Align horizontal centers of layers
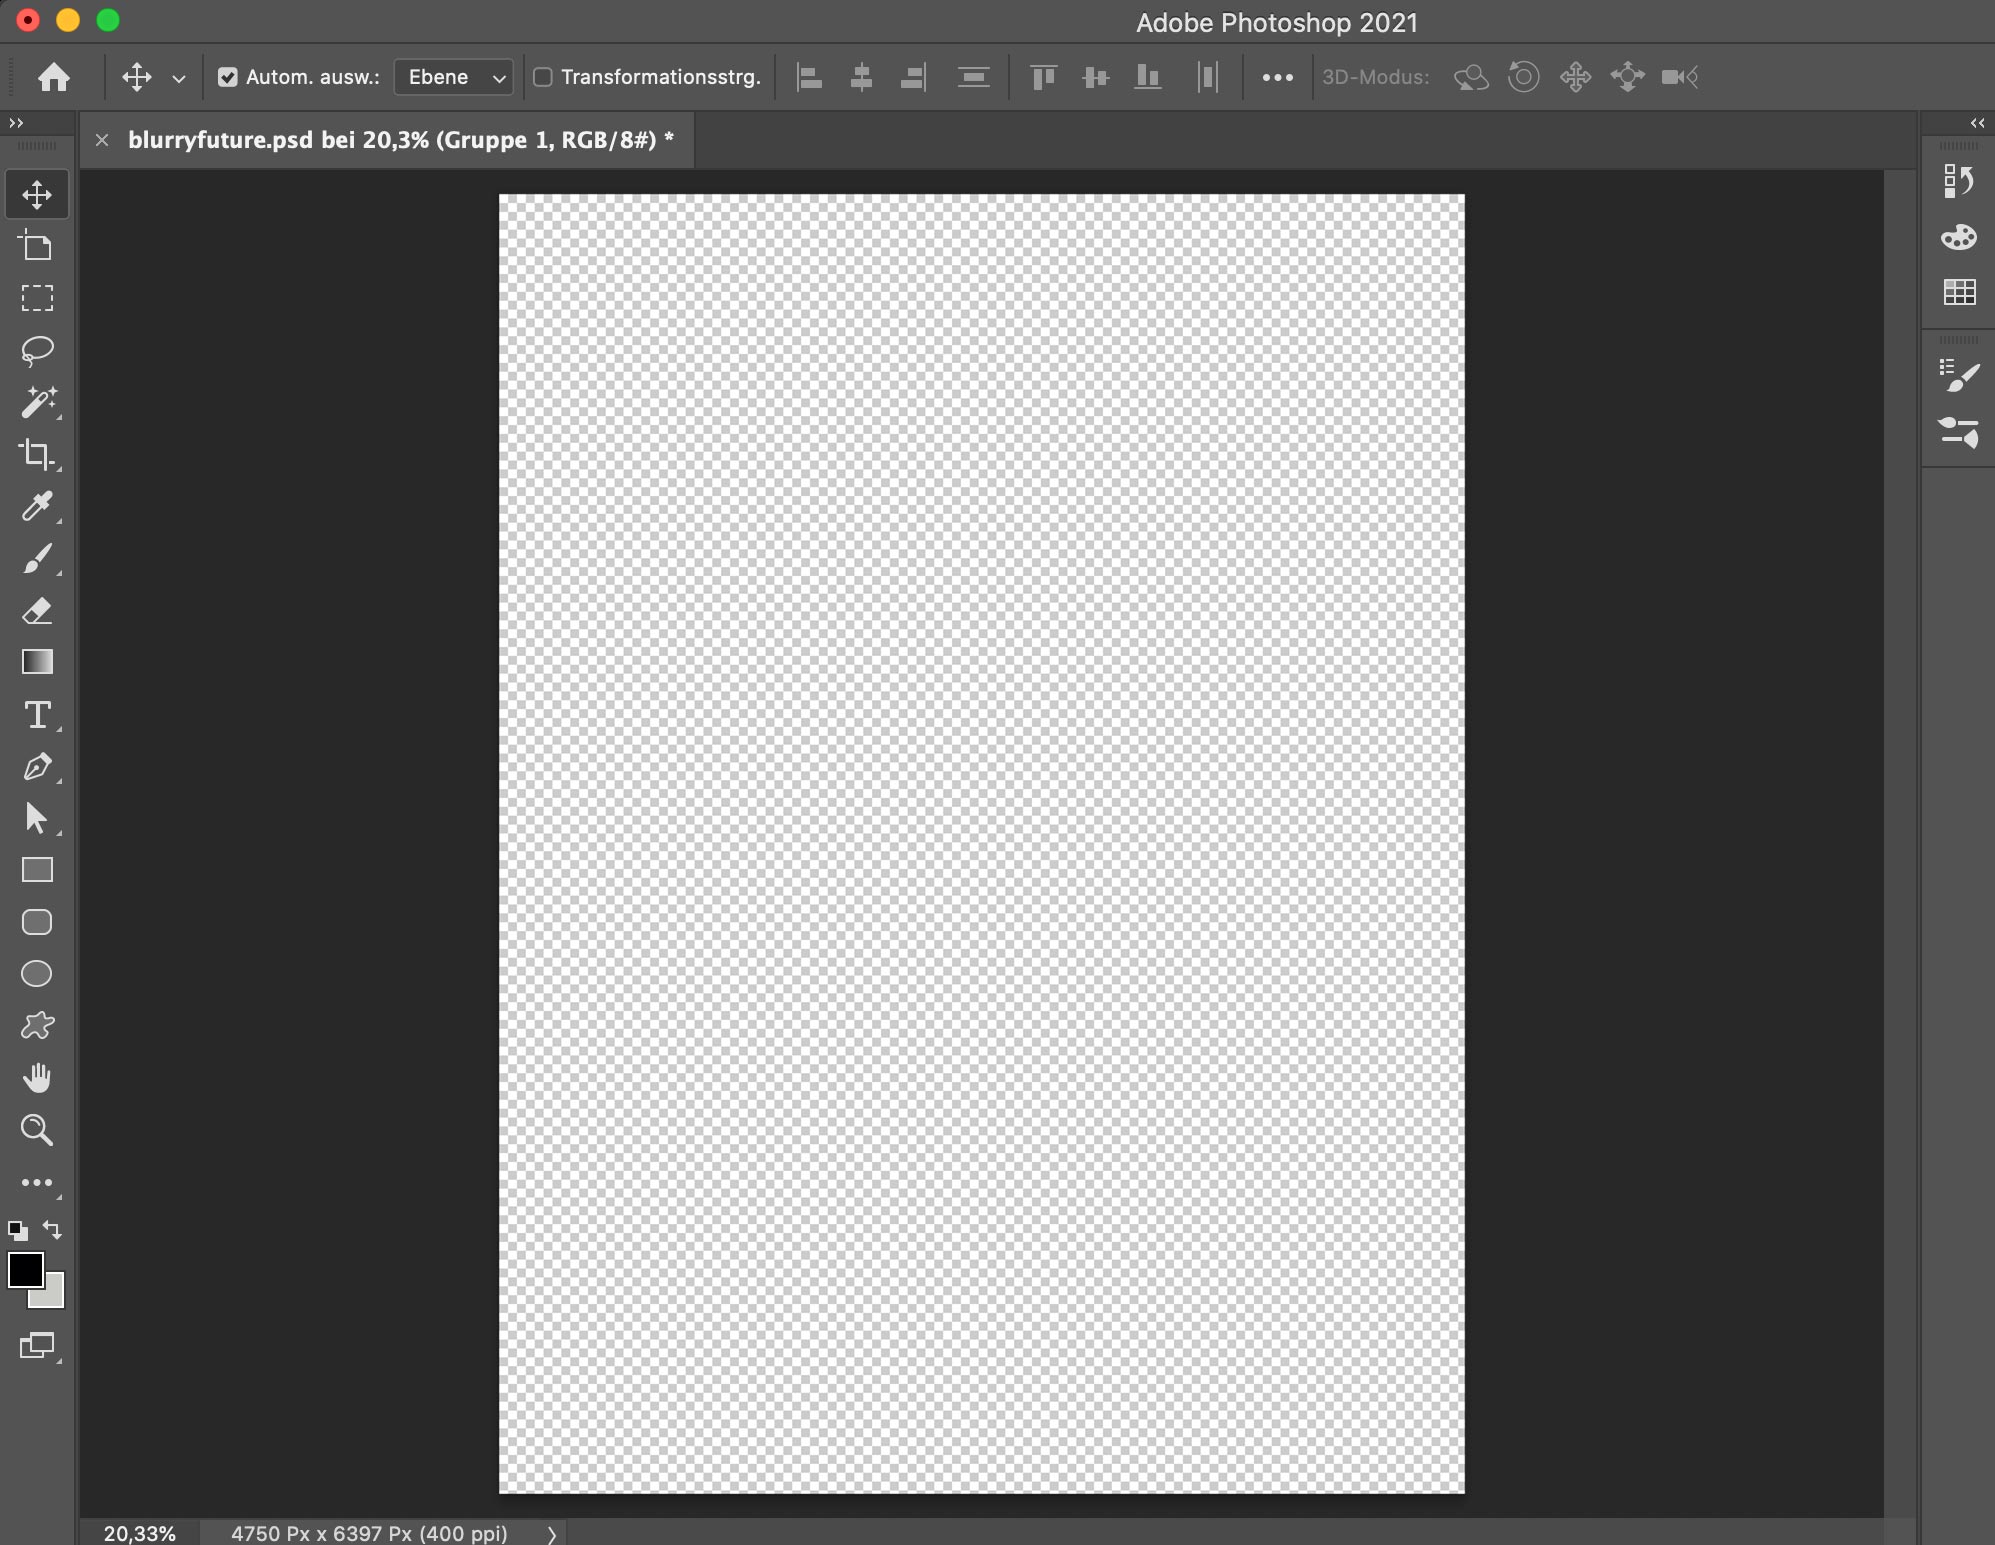Viewport: 1995px width, 1545px height. point(861,77)
